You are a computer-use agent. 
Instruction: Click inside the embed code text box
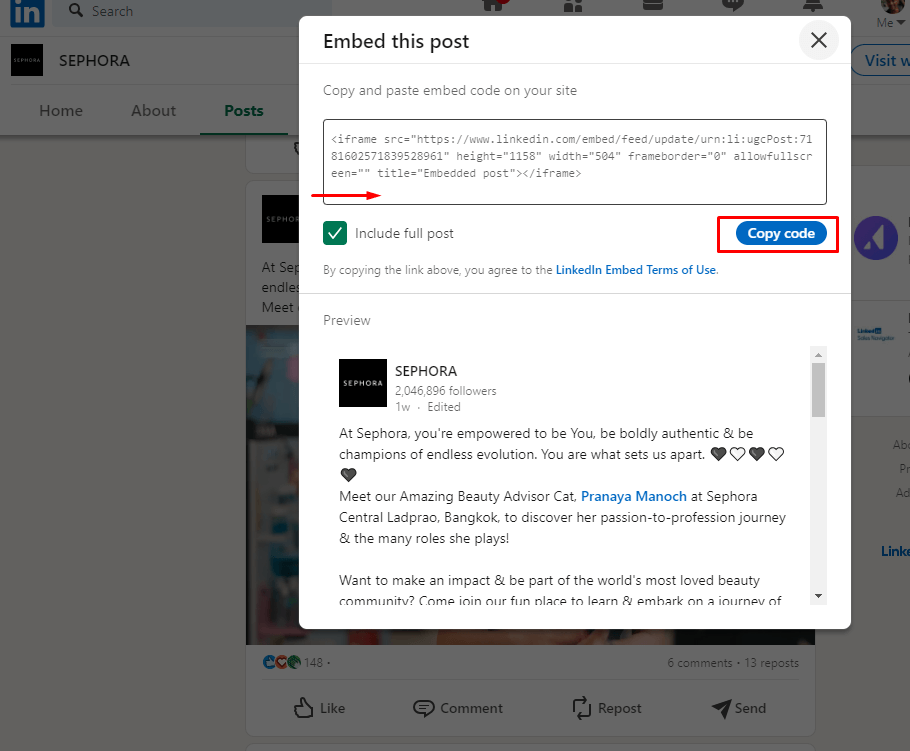[x=575, y=160]
